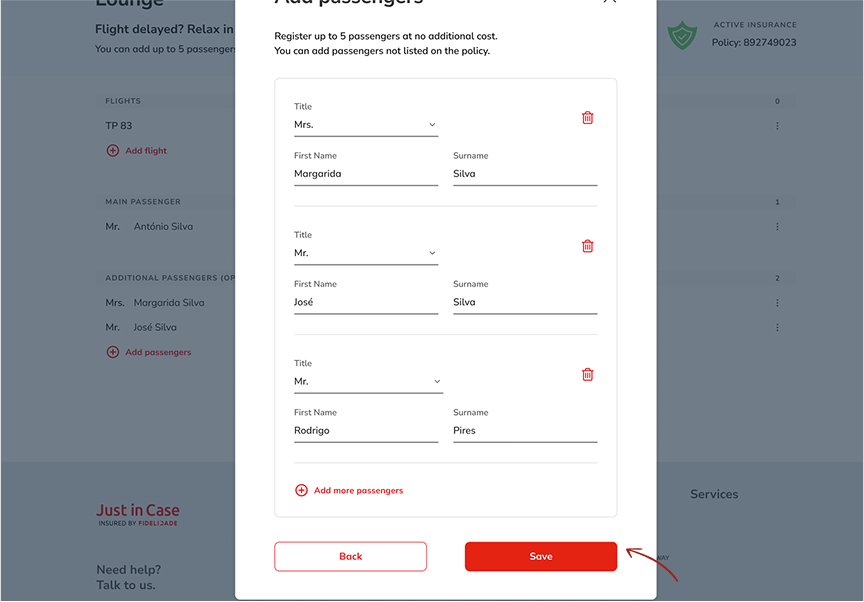Image resolution: width=864 pixels, height=602 pixels.
Task: Focus First Name field containing Rodrigo
Action: [x=366, y=431]
